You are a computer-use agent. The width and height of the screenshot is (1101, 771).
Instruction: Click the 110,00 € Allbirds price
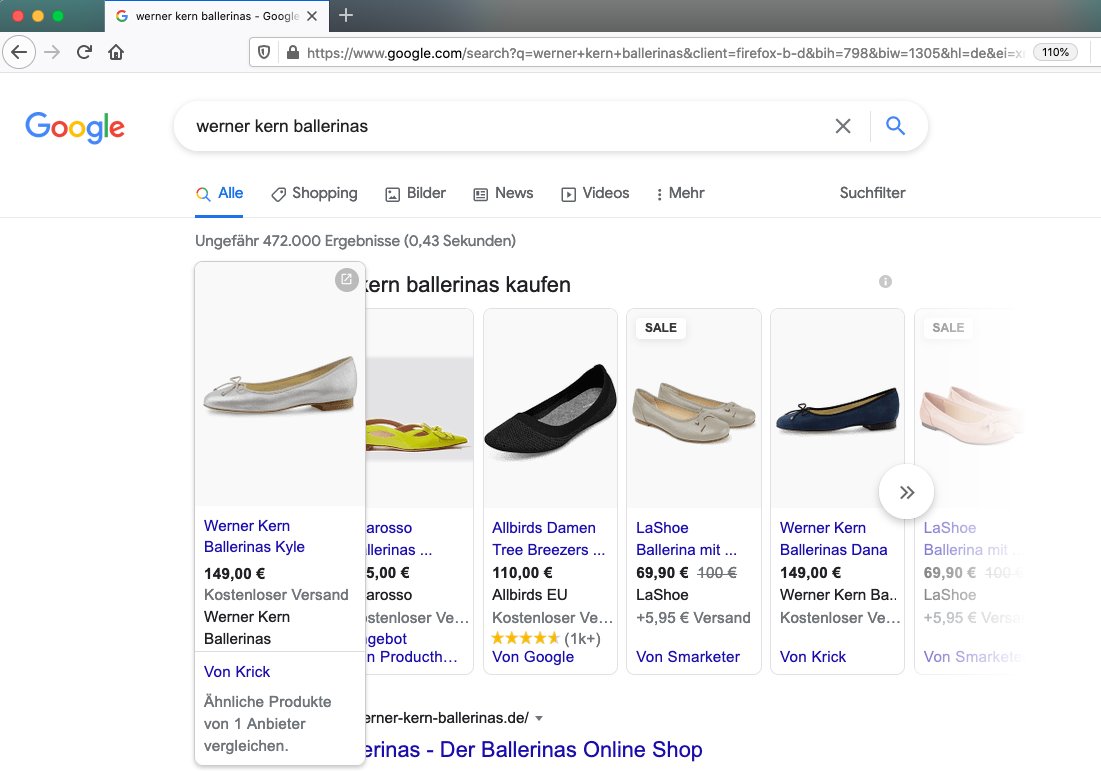click(x=522, y=573)
